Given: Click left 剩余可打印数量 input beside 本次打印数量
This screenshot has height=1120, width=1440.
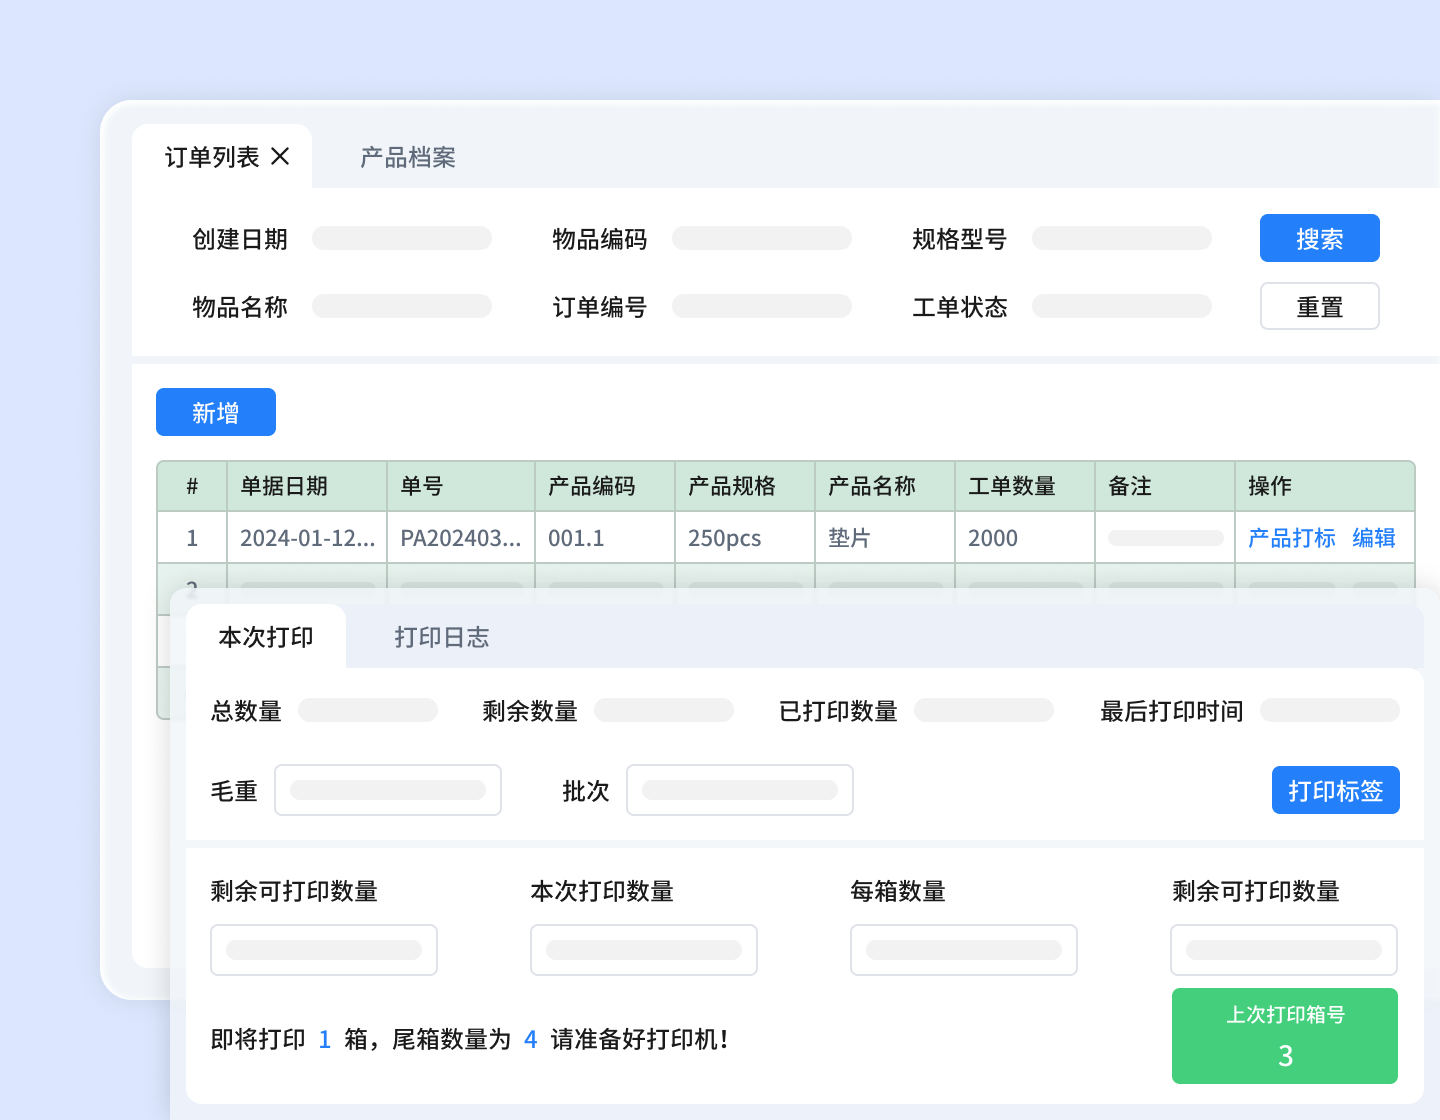Looking at the screenshot, I should click(x=324, y=950).
